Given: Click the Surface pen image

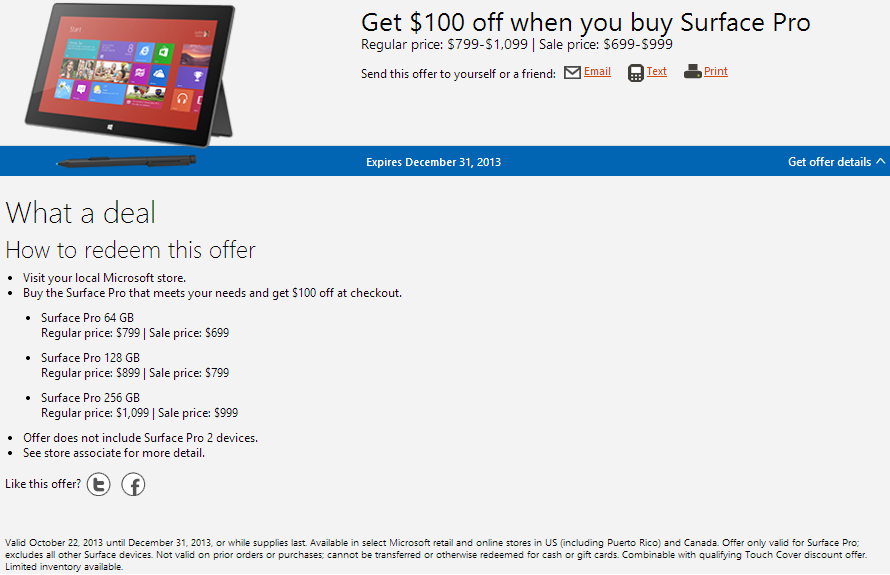Looking at the screenshot, I should [126, 161].
